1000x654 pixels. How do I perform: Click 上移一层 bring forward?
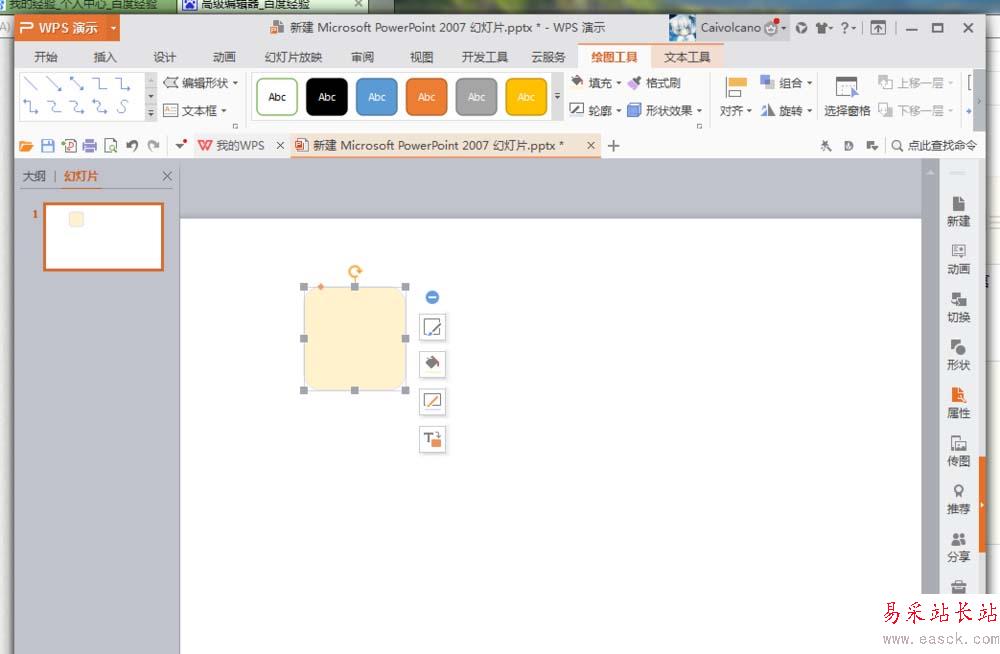coord(915,82)
